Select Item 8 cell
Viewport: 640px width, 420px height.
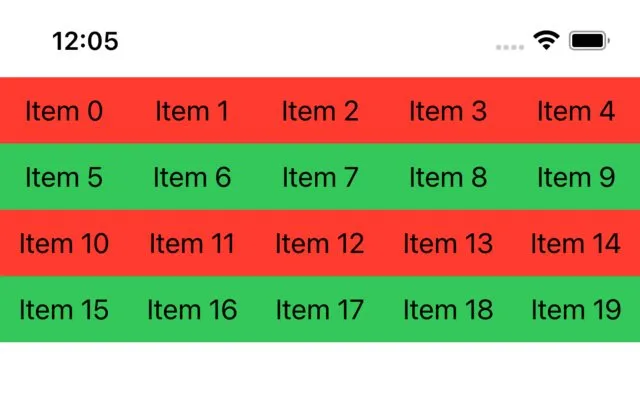tap(448, 177)
